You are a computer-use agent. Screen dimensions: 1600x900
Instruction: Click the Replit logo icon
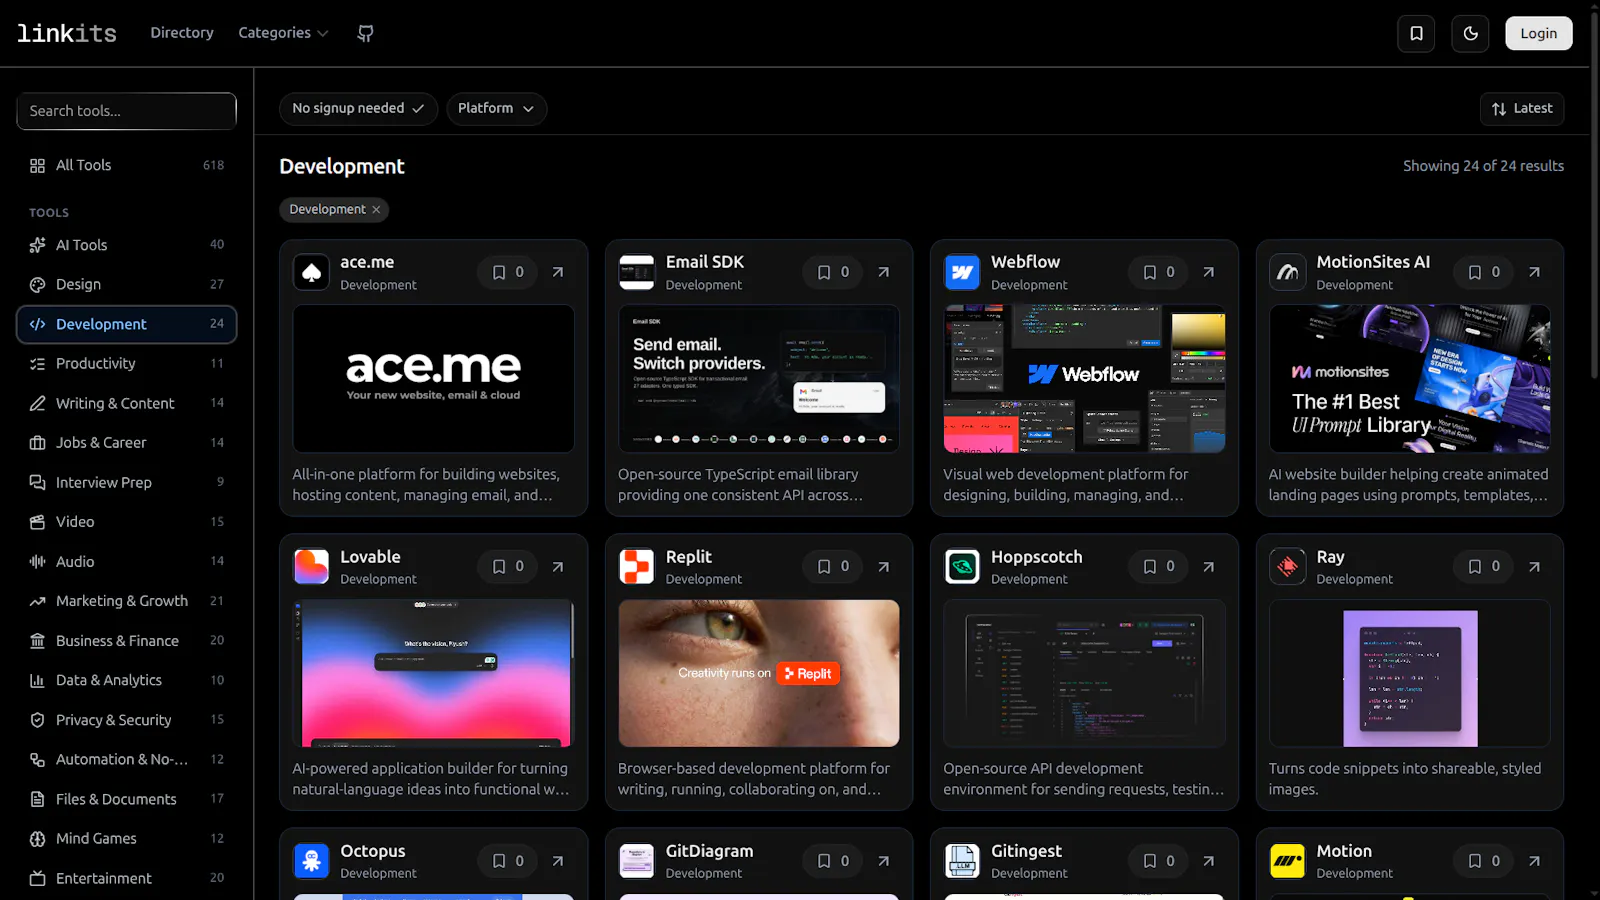coord(636,566)
